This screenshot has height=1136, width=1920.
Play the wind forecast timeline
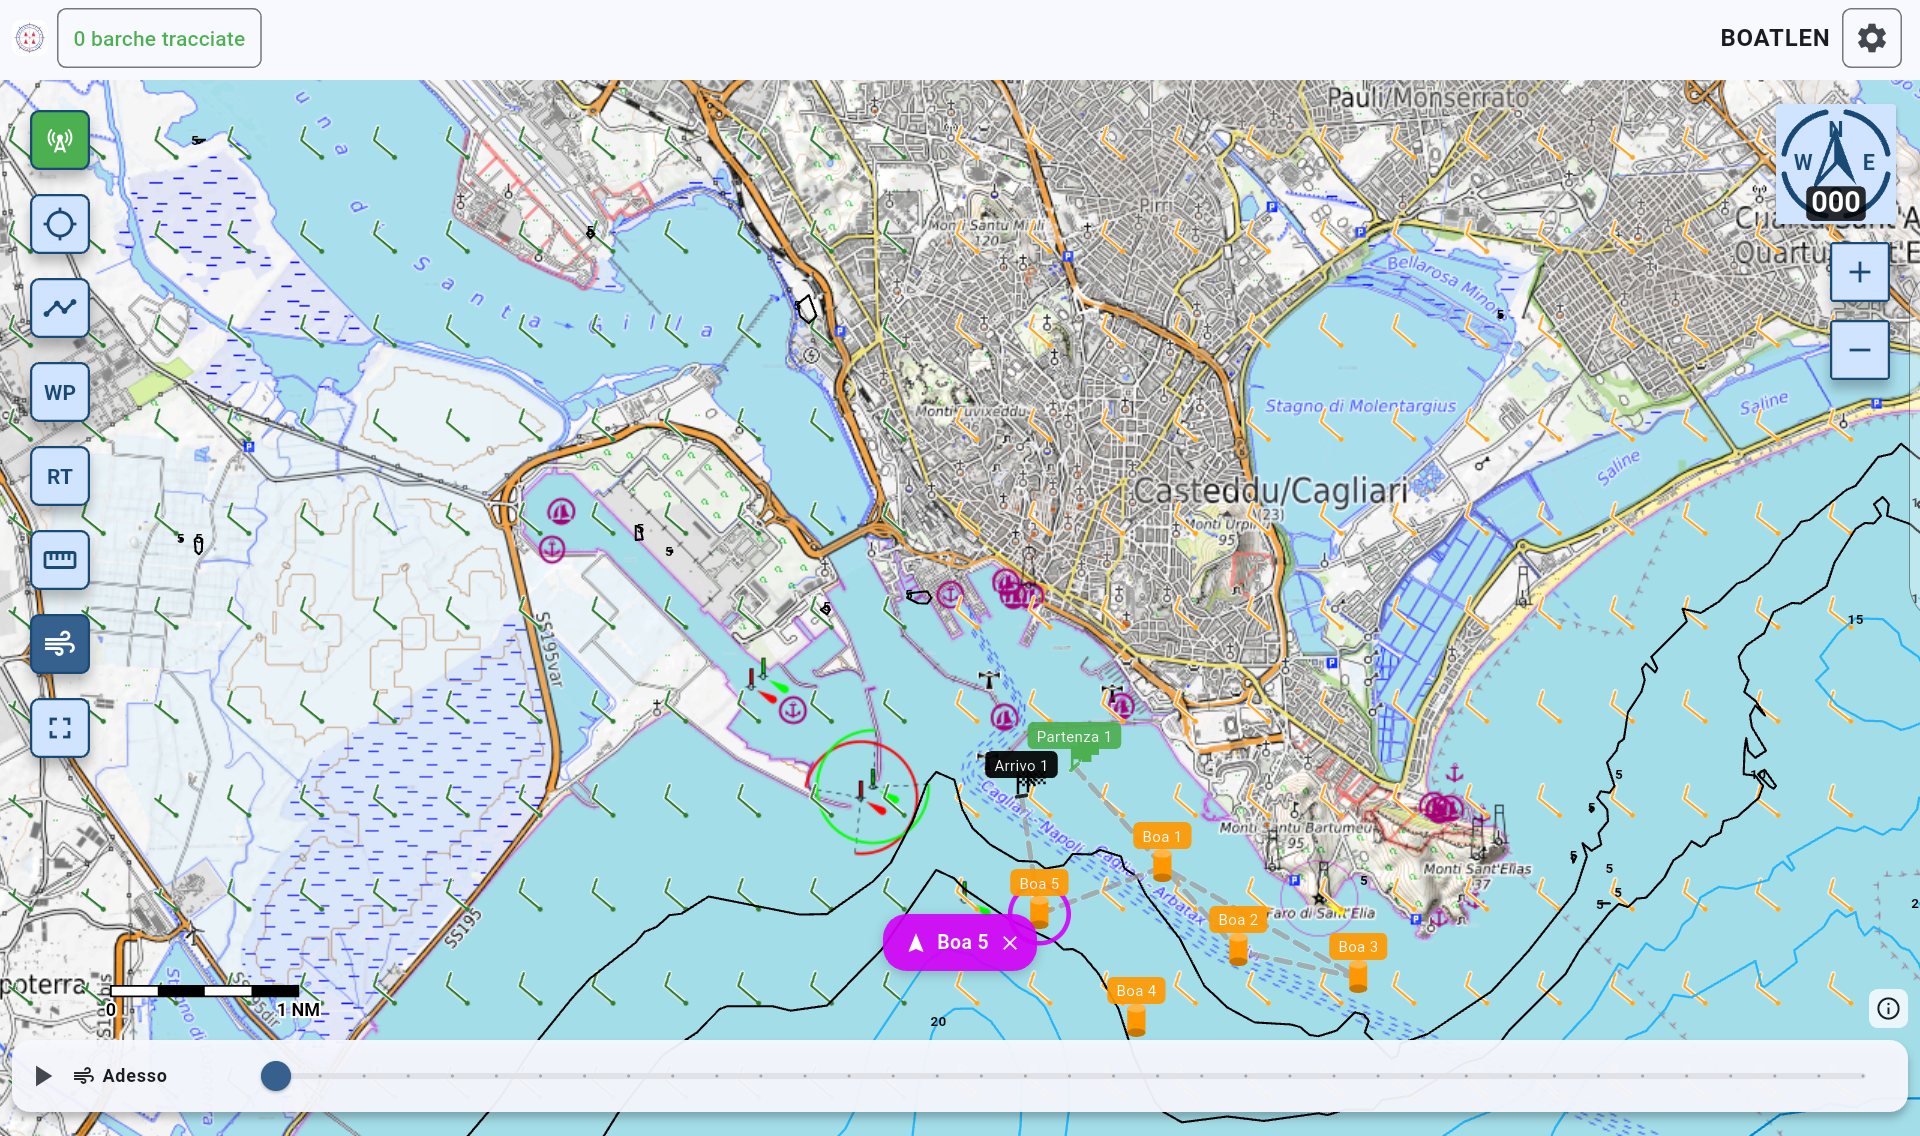click(x=43, y=1076)
